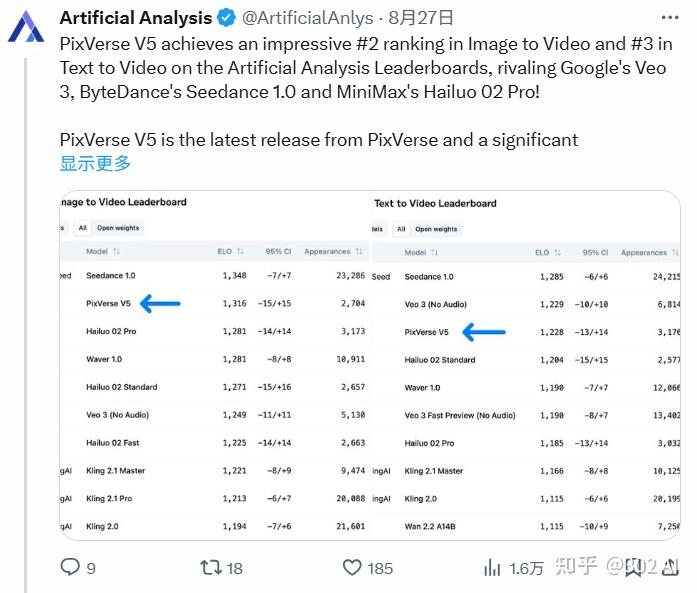Select 'Open weights' filter in Text to Video leaderboard
Viewport: 697px width, 593px height.
tap(436, 229)
